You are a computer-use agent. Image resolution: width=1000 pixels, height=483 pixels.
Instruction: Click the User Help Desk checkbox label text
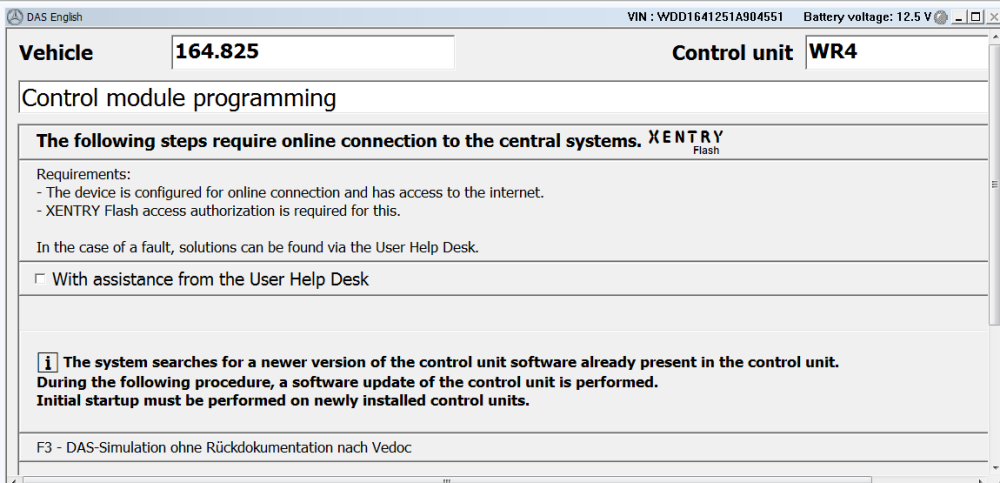[210, 279]
